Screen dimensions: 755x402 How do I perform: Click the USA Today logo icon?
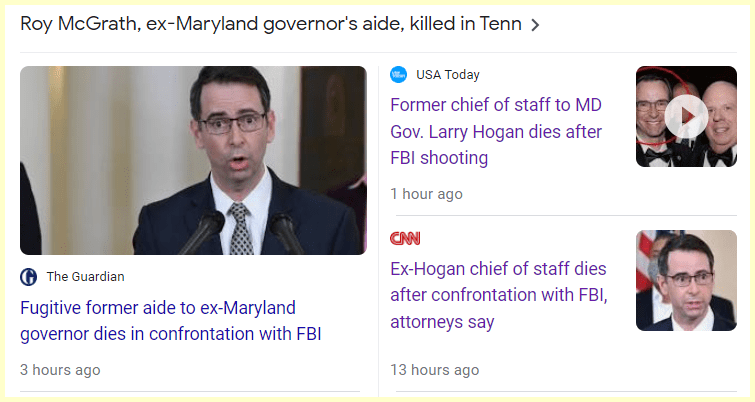(399, 75)
